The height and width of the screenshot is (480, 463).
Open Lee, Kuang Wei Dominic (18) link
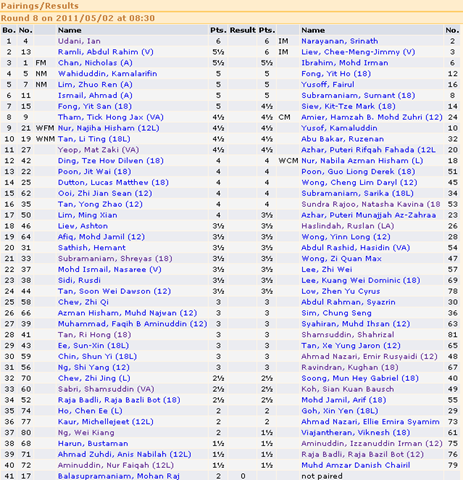coord(361,280)
